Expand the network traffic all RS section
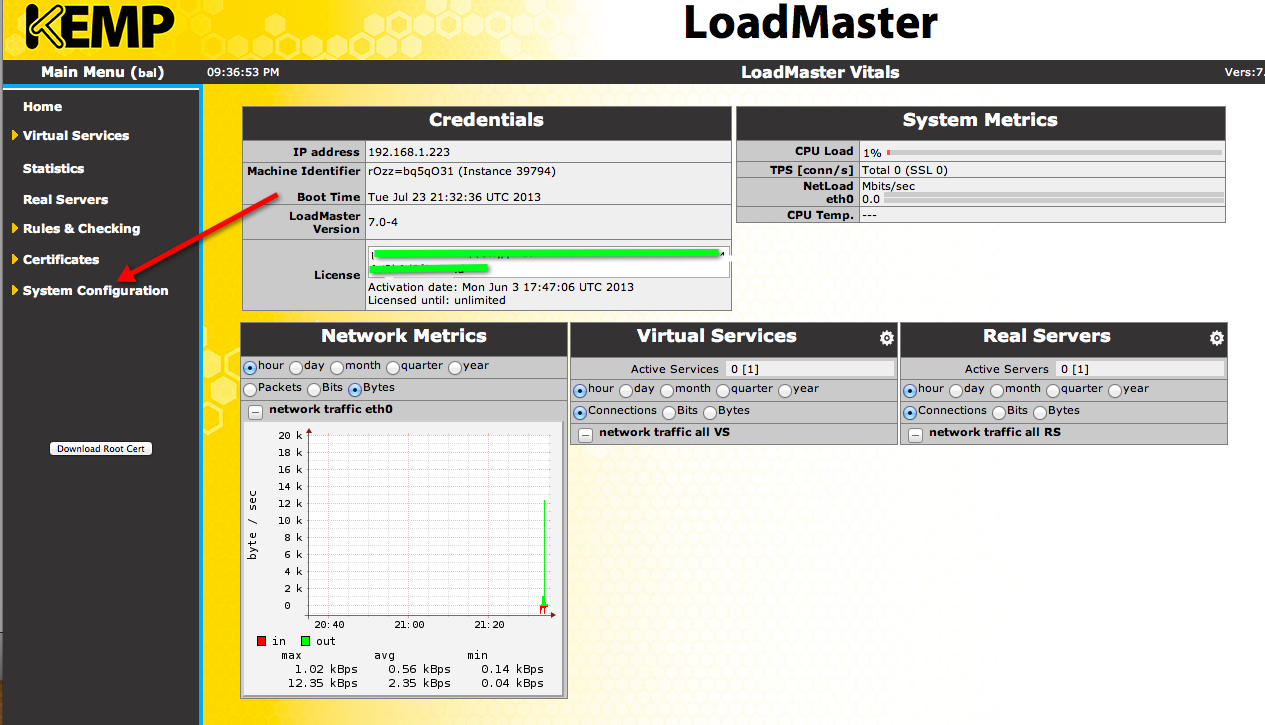 point(916,434)
